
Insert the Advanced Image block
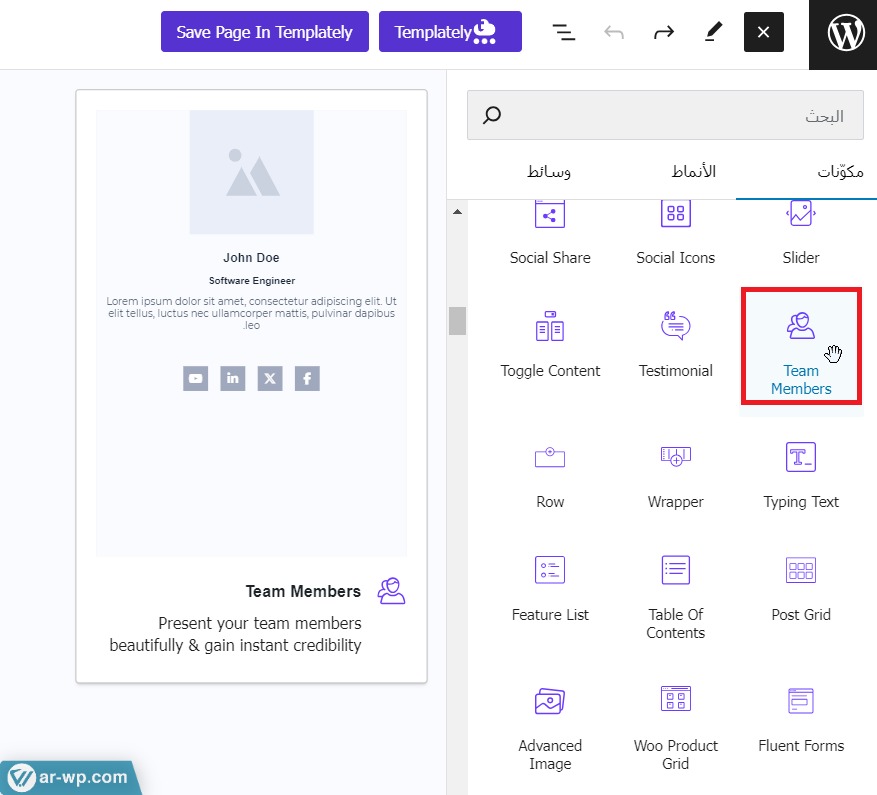(x=550, y=727)
